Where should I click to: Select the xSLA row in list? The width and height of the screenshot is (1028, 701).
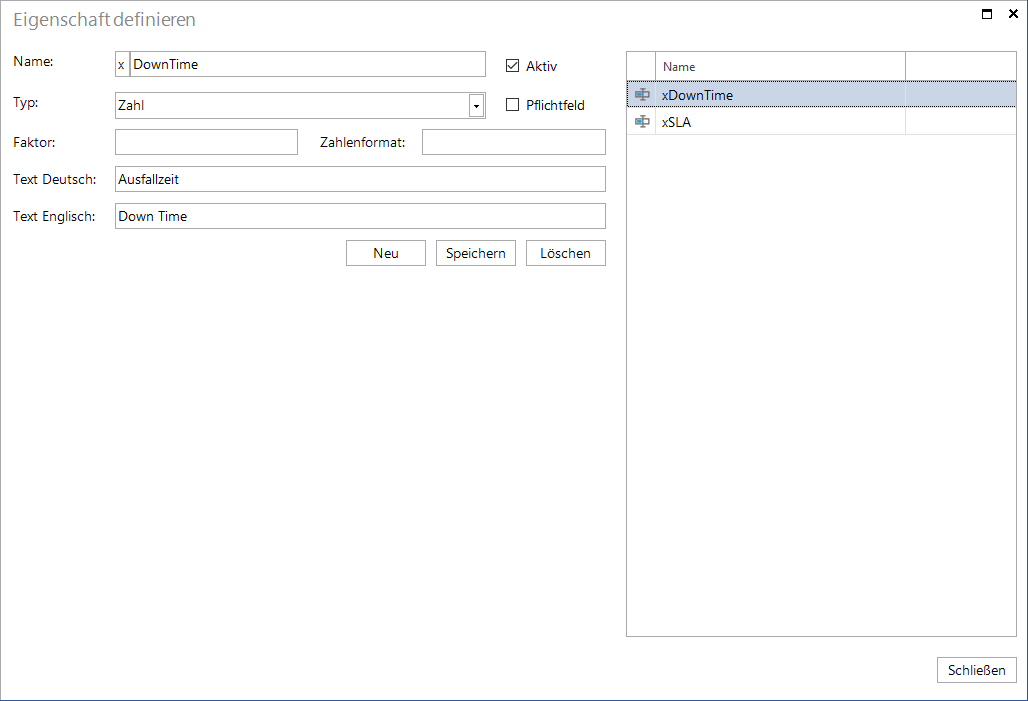pos(821,121)
